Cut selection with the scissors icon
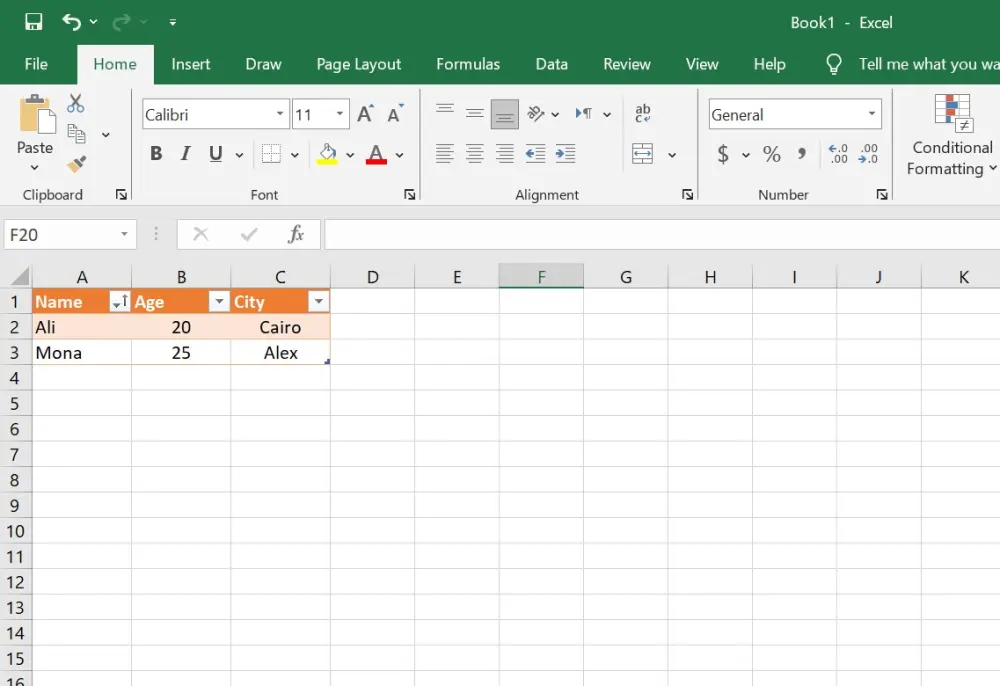The image size is (1000, 686). [x=76, y=103]
